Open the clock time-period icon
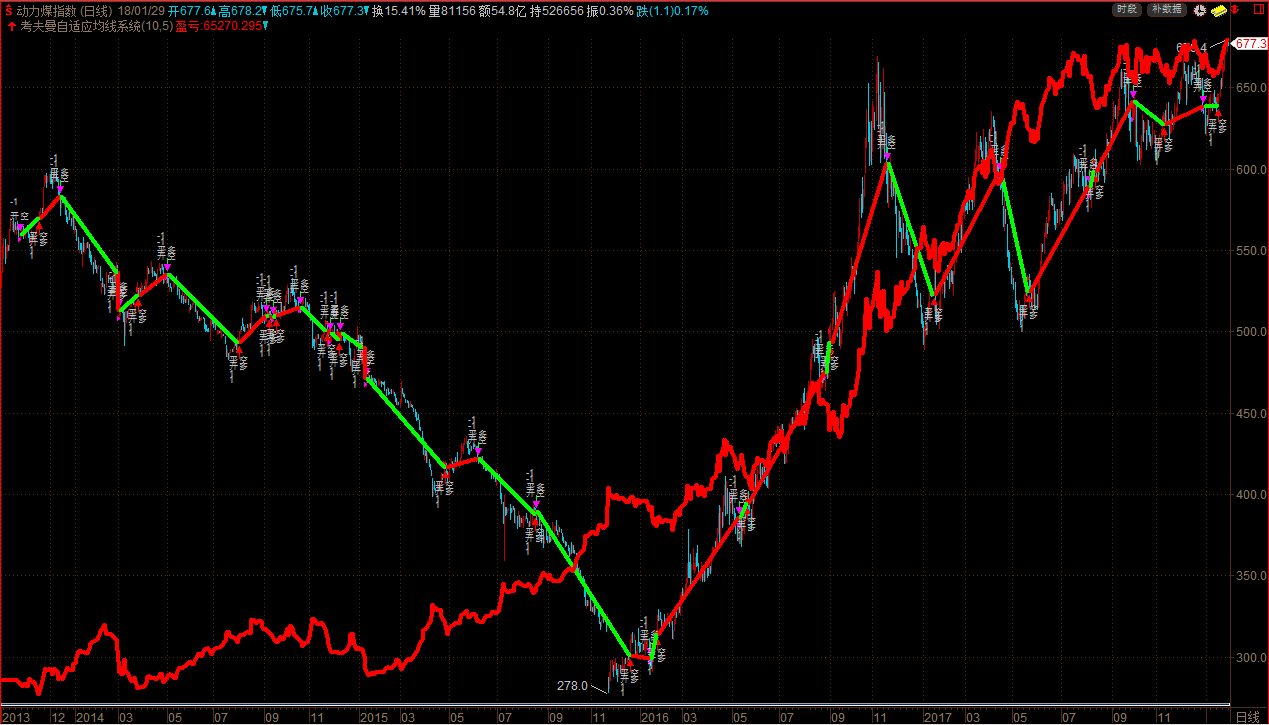 [1199, 10]
